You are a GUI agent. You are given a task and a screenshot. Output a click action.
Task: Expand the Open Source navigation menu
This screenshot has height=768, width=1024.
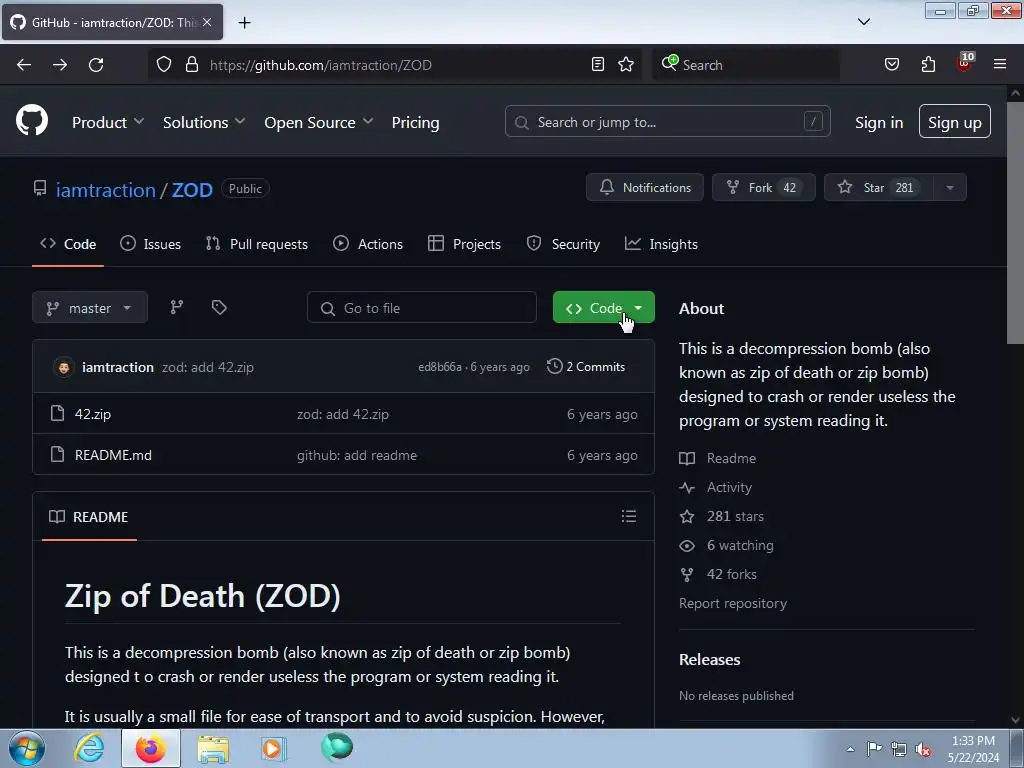pyautogui.click(x=319, y=122)
